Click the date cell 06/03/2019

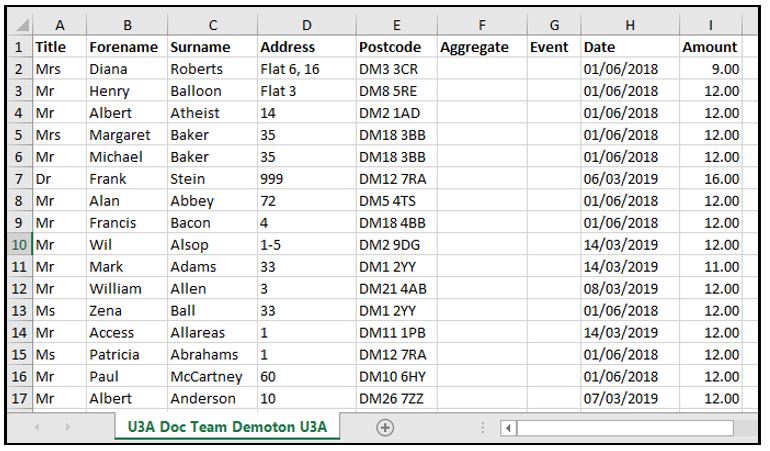point(629,179)
